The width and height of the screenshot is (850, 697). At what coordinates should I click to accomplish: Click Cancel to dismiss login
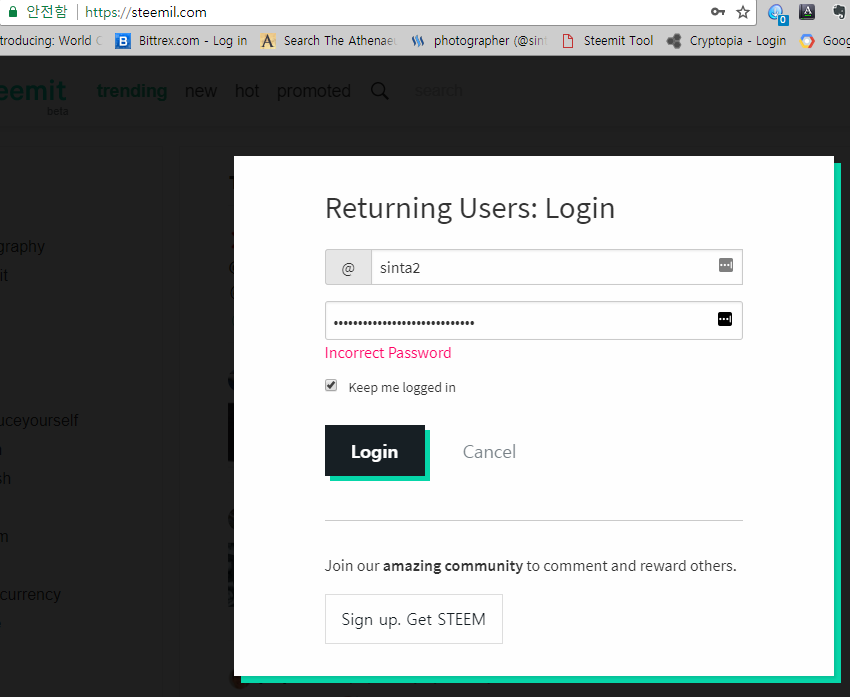tap(489, 451)
